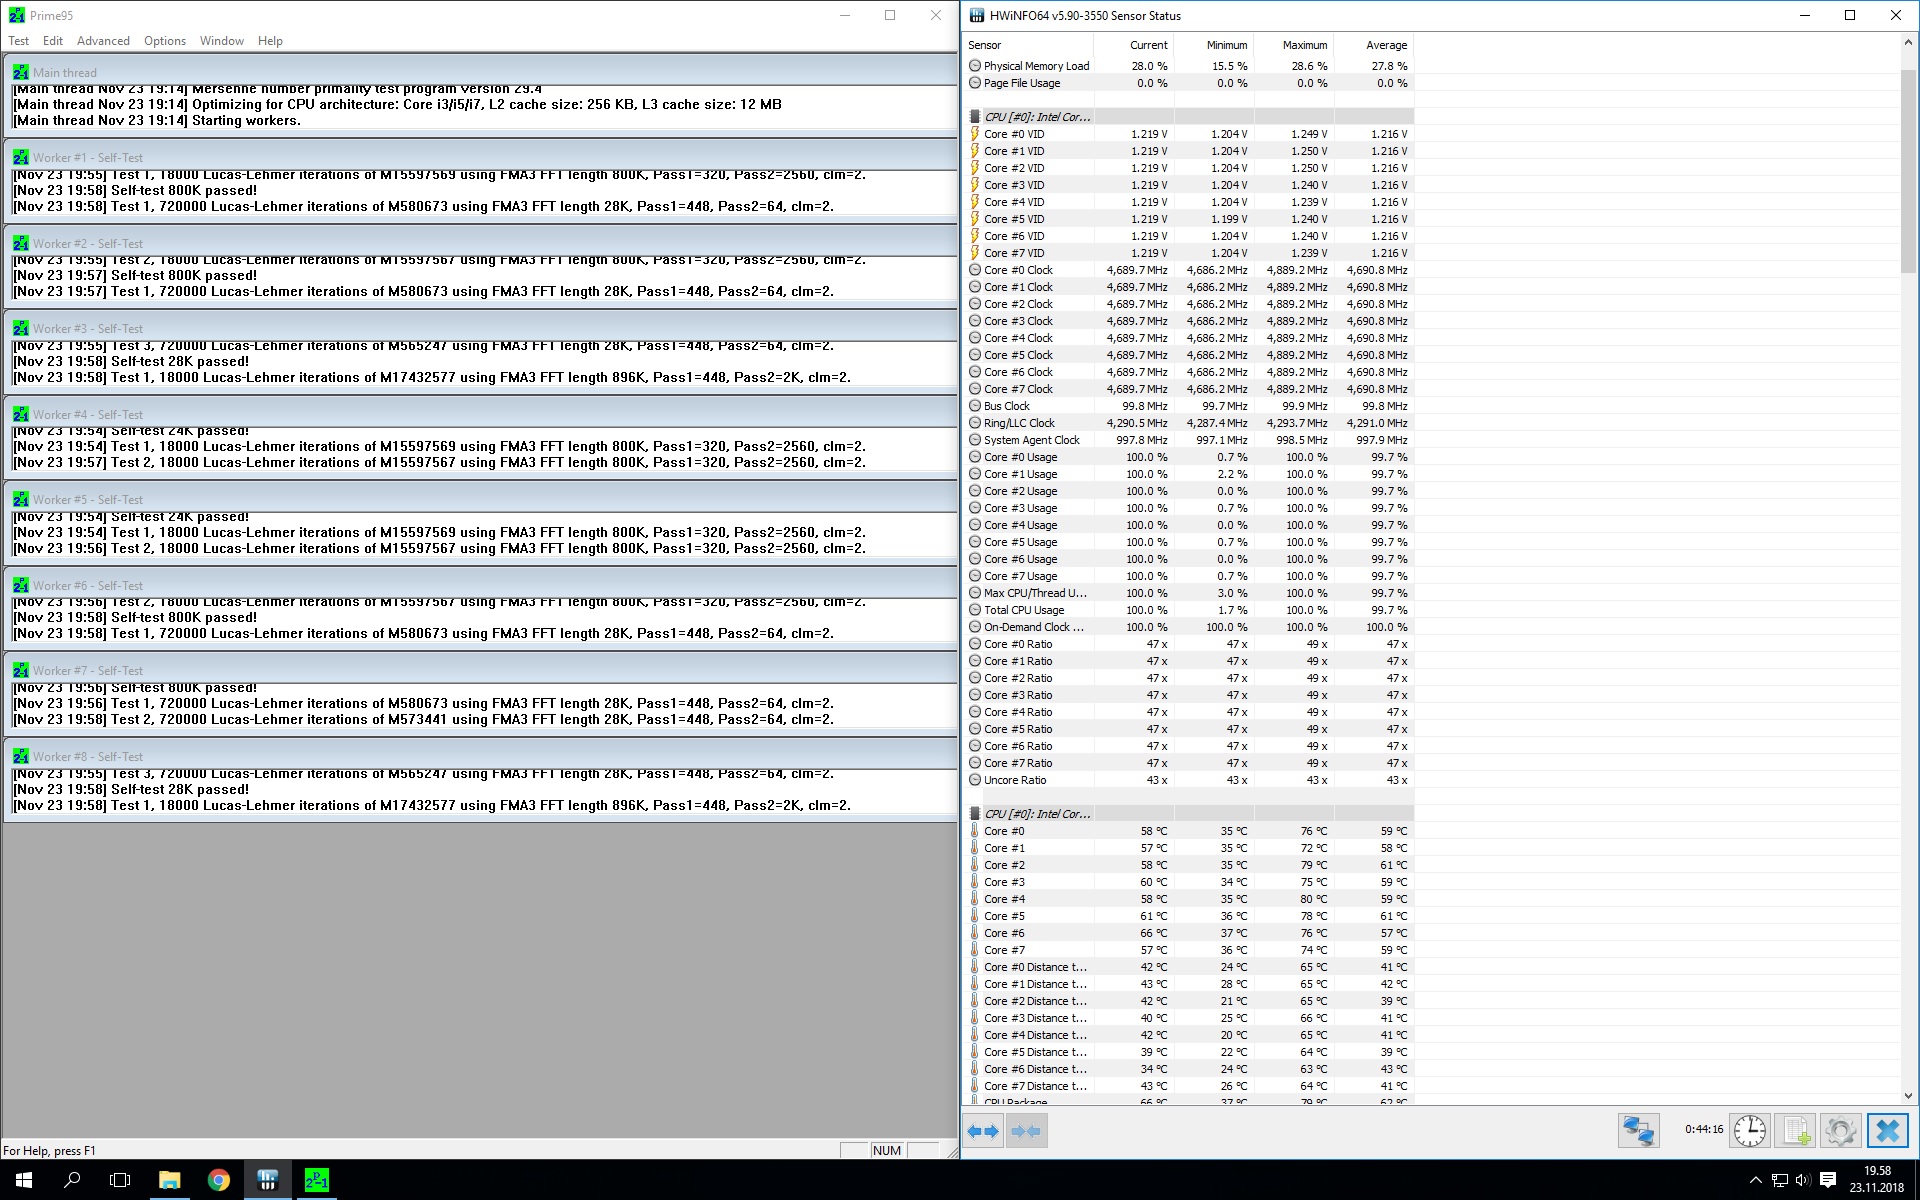Click the Worker #1 Self-Test window icon
The image size is (1920, 1200).
[21, 157]
